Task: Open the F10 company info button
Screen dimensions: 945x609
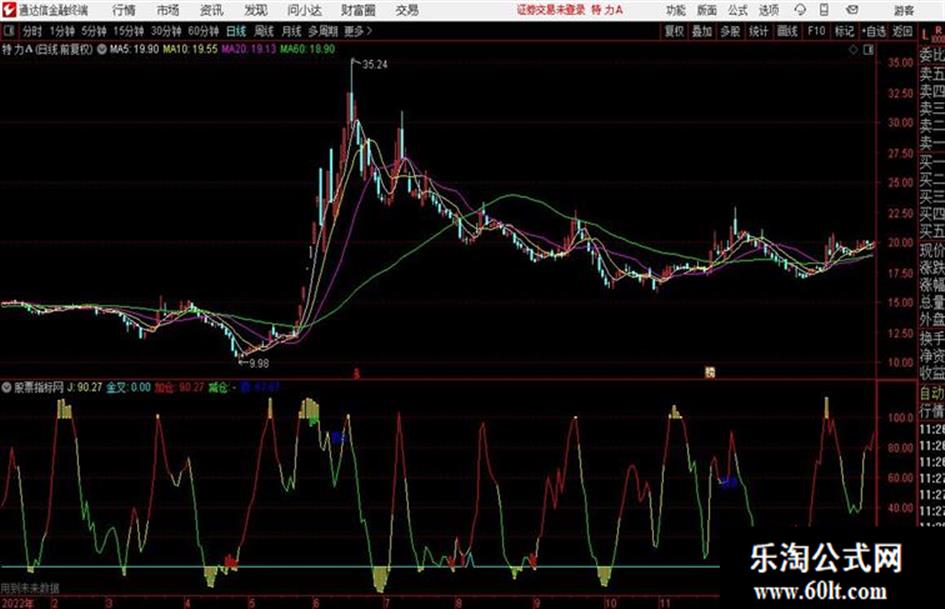Action: [816, 31]
